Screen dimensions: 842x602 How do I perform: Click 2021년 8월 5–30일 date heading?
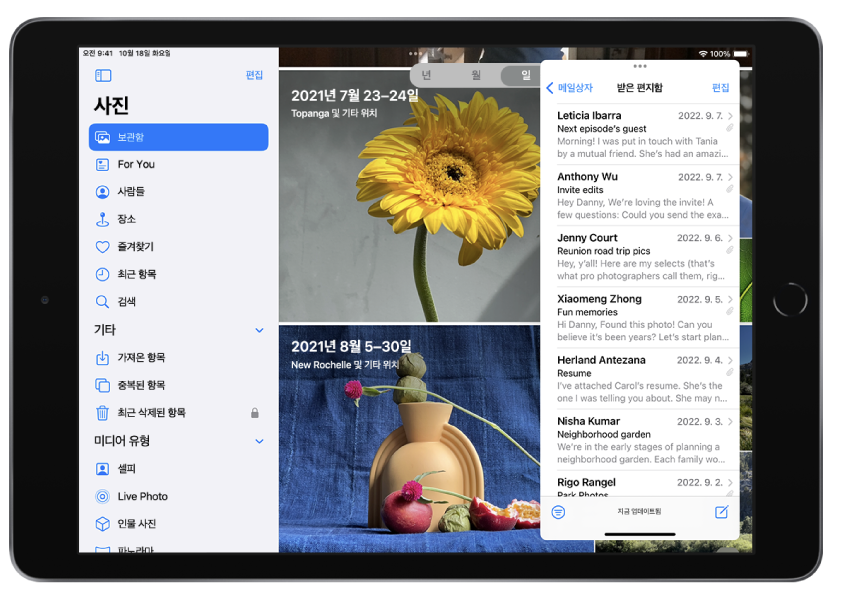(x=351, y=346)
